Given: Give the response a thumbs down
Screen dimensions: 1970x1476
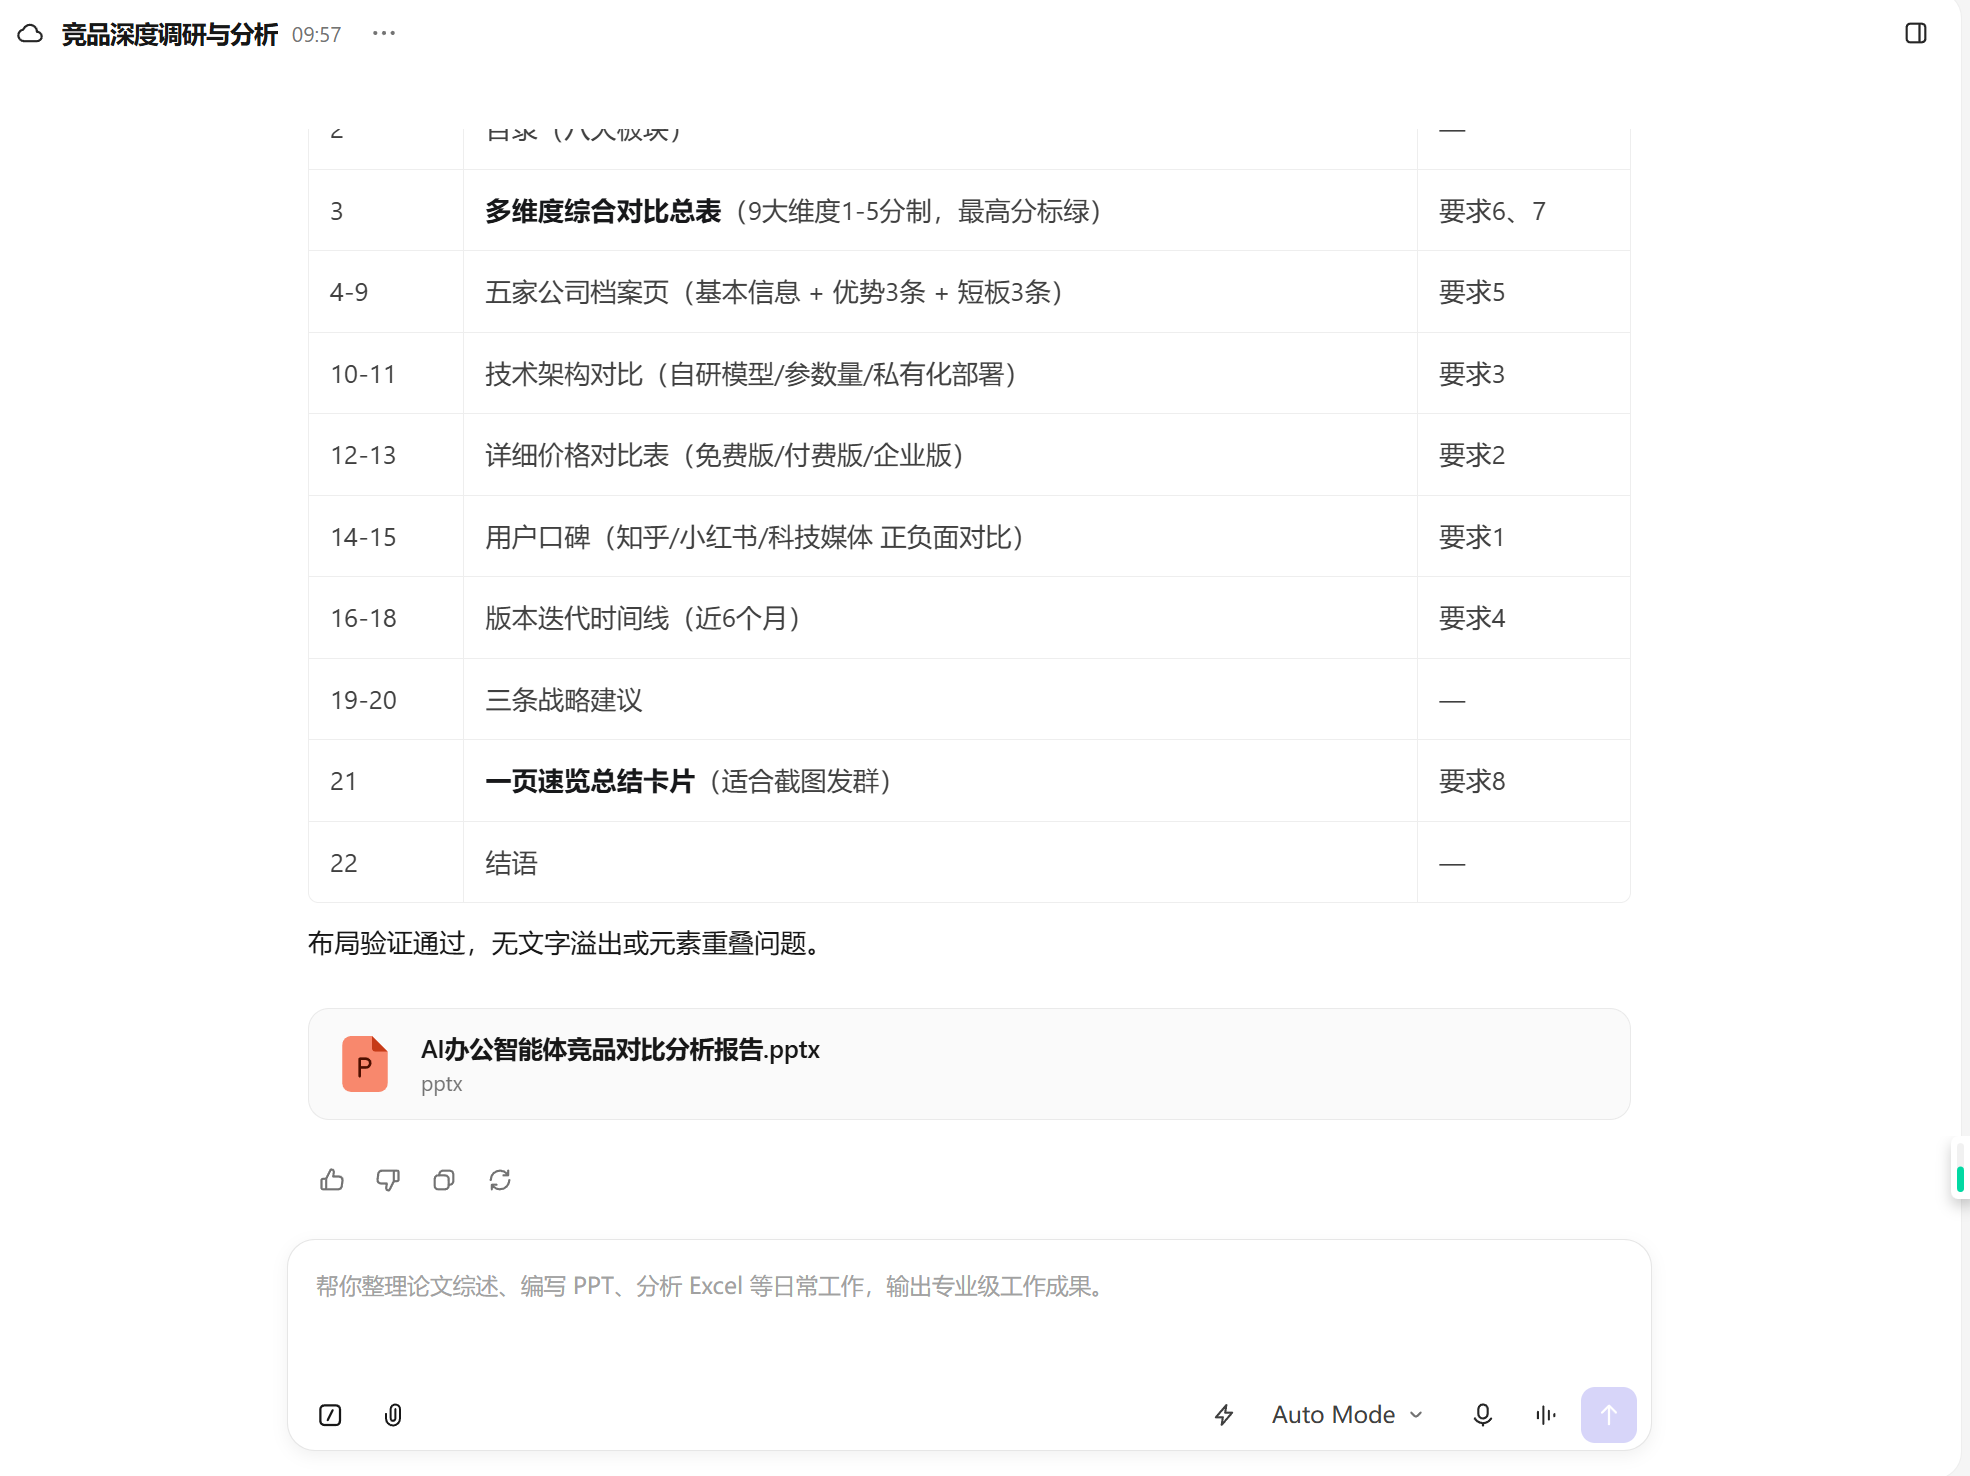Looking at the screenshot, I should pos(388,1180).
